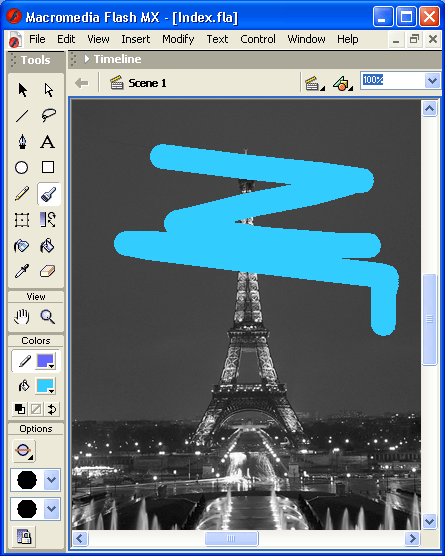Select the Paint Bucket tool

point(48,246)
